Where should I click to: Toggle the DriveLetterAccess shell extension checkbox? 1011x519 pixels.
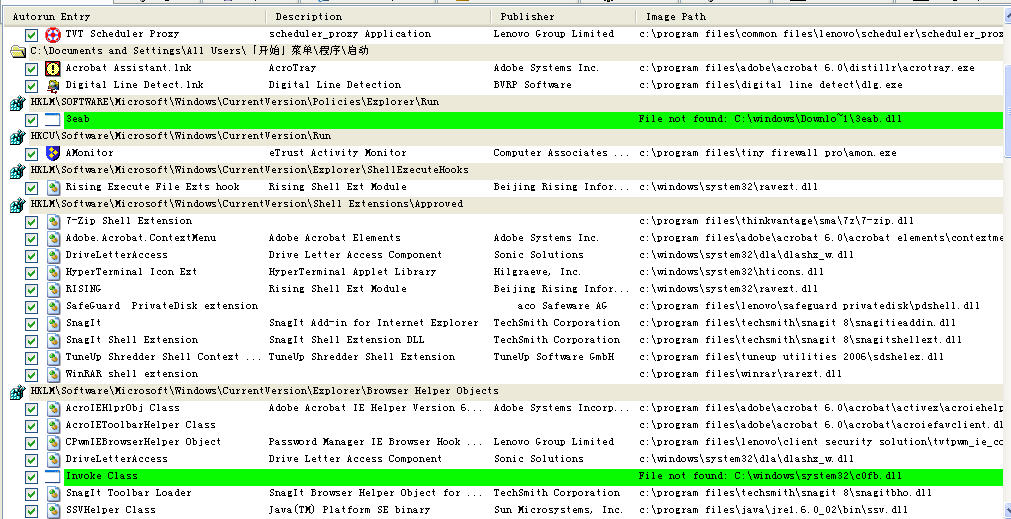pos(31,256)
